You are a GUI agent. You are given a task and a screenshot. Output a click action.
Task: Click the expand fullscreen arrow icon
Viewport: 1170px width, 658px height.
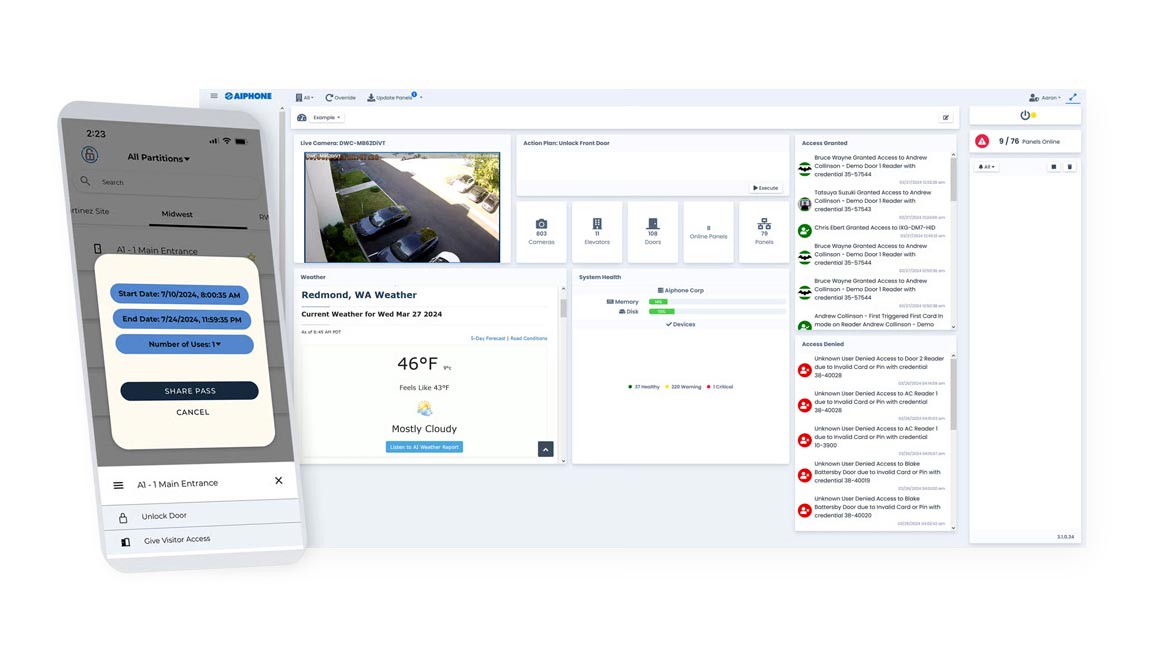(1072, 98)
